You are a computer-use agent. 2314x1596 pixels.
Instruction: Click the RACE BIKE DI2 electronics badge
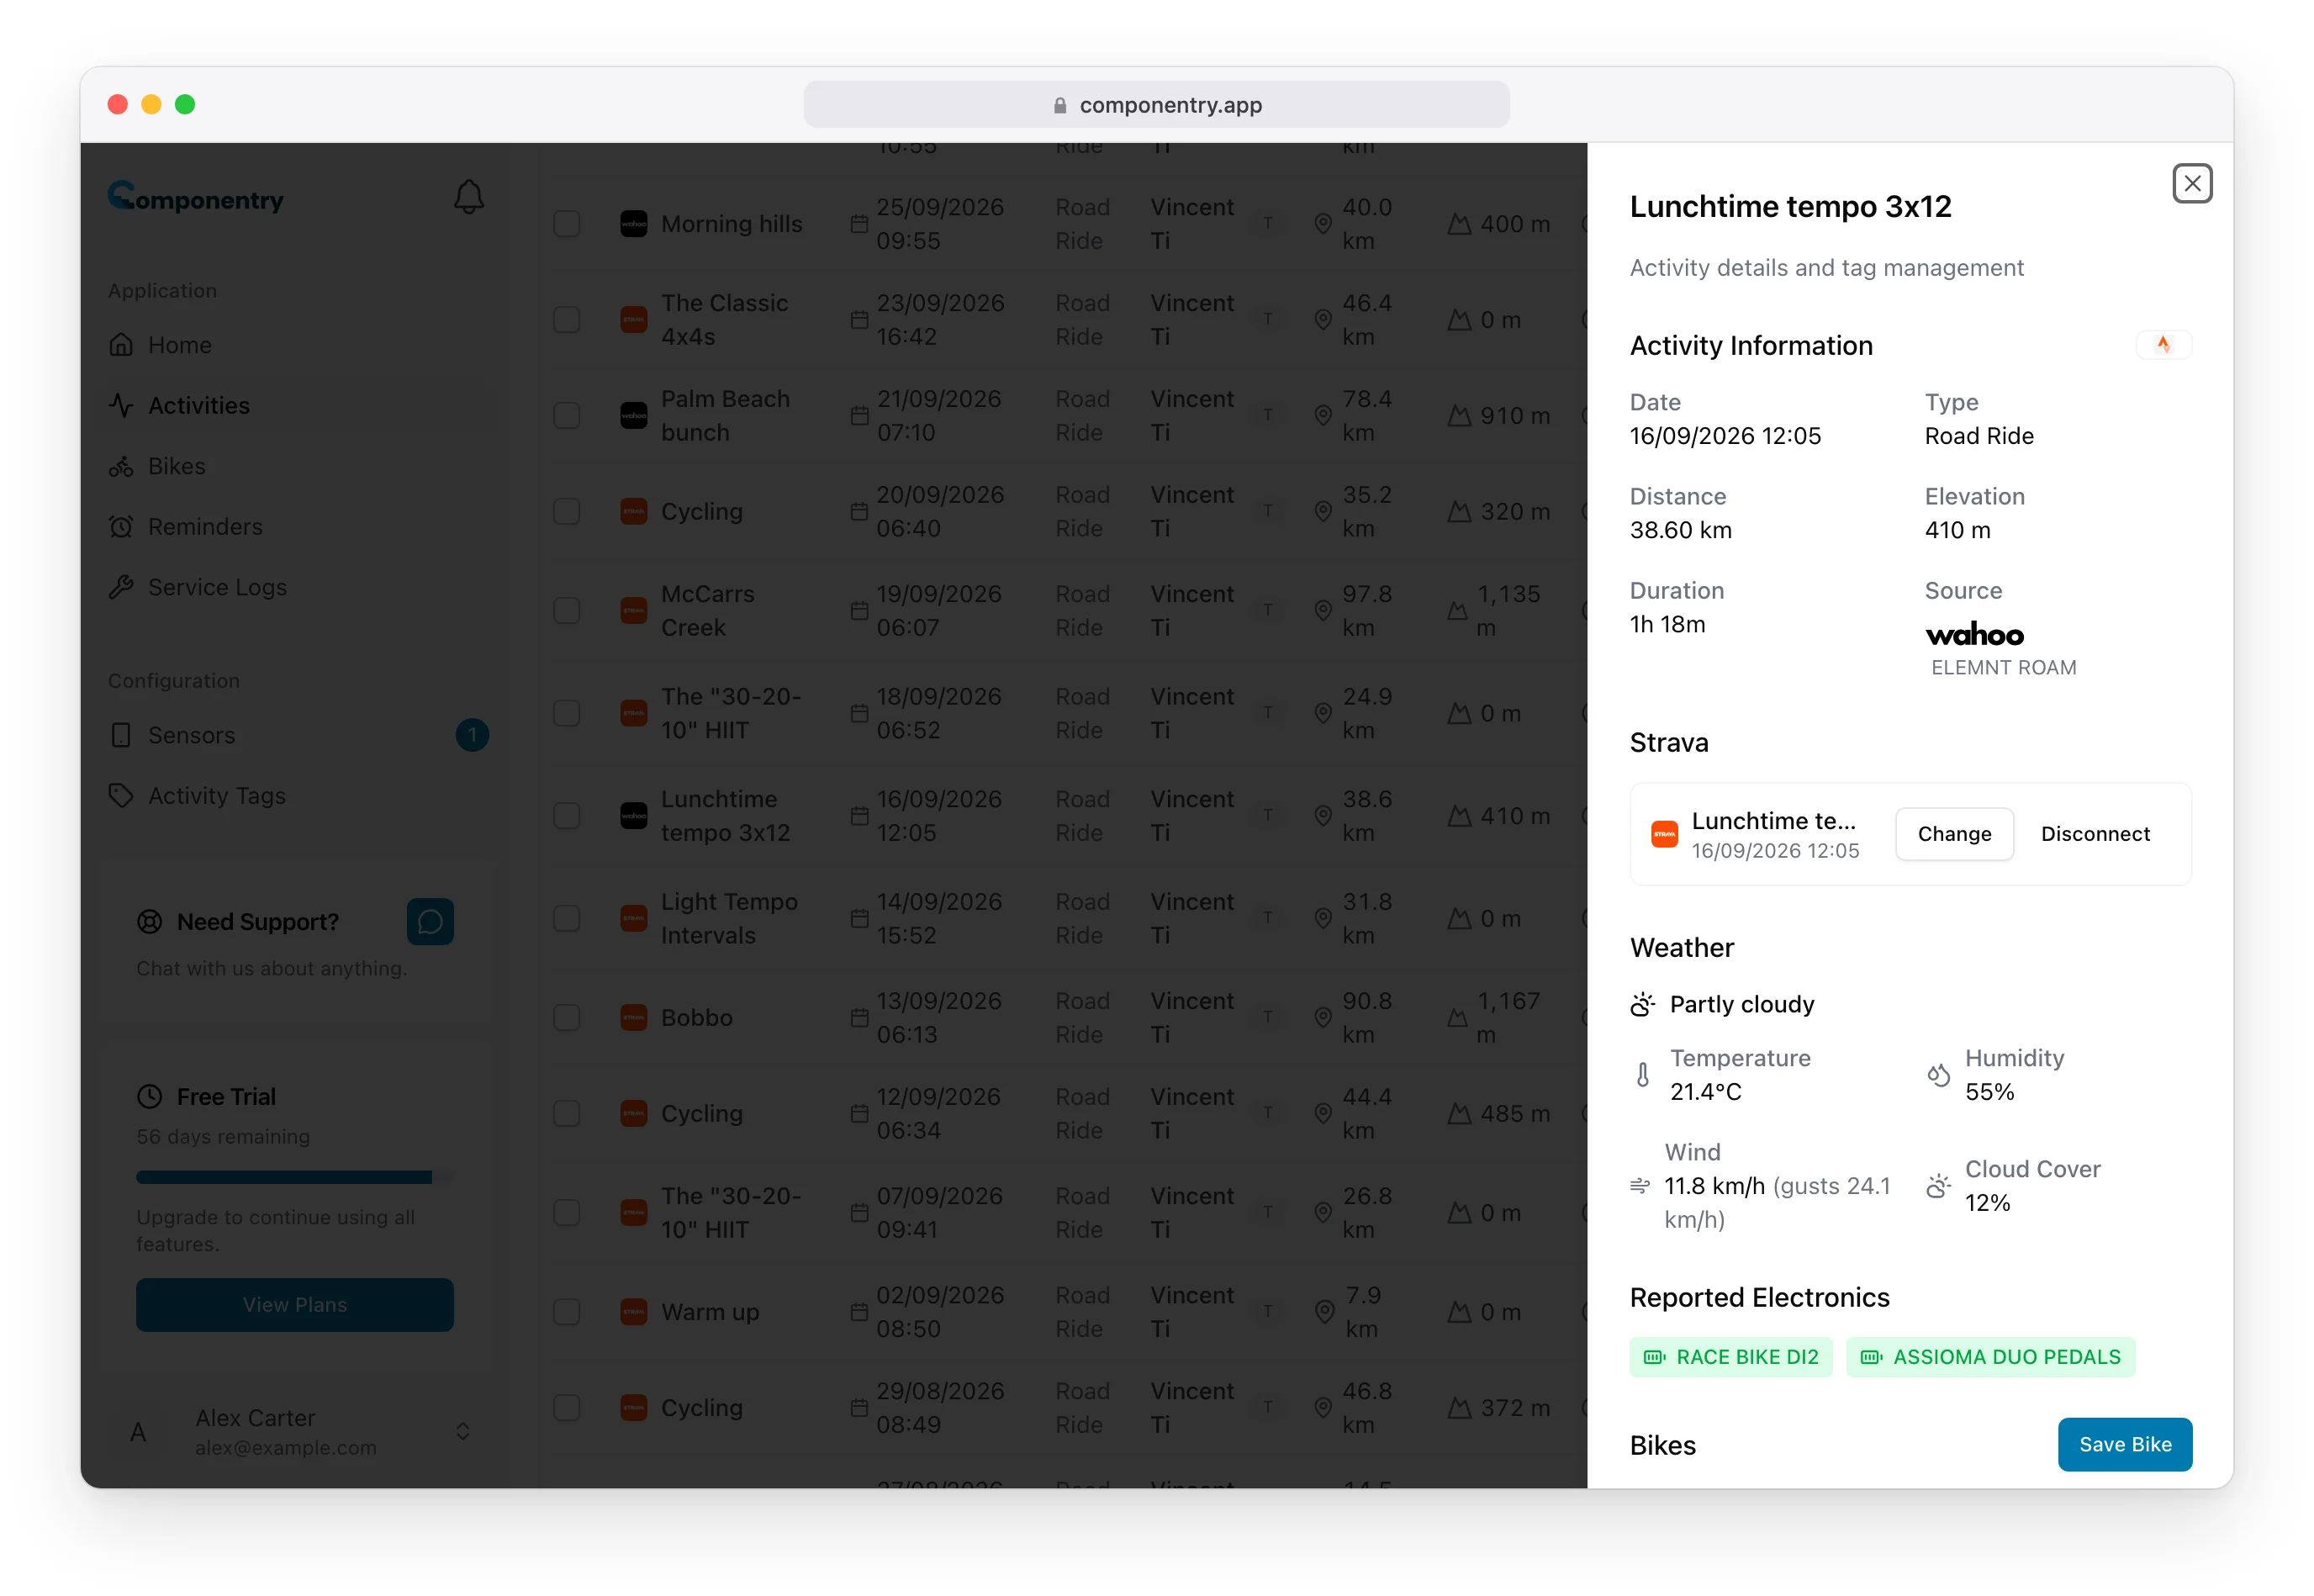[x=1732, y=1358]
